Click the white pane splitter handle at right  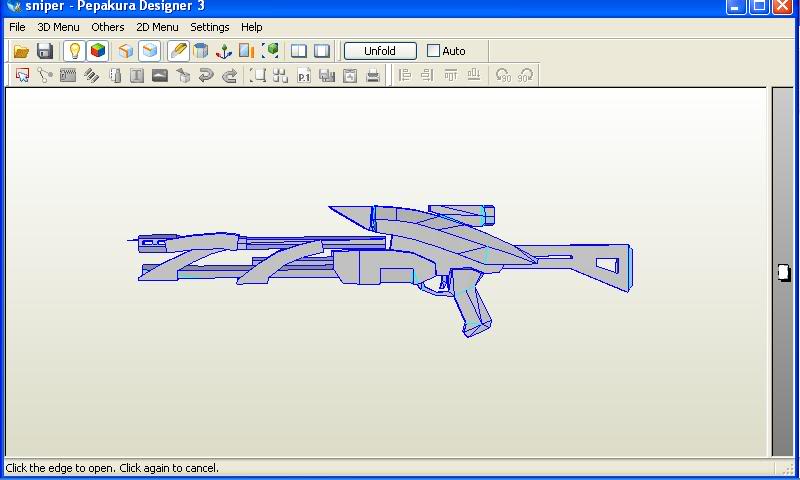tap(784, 272)
